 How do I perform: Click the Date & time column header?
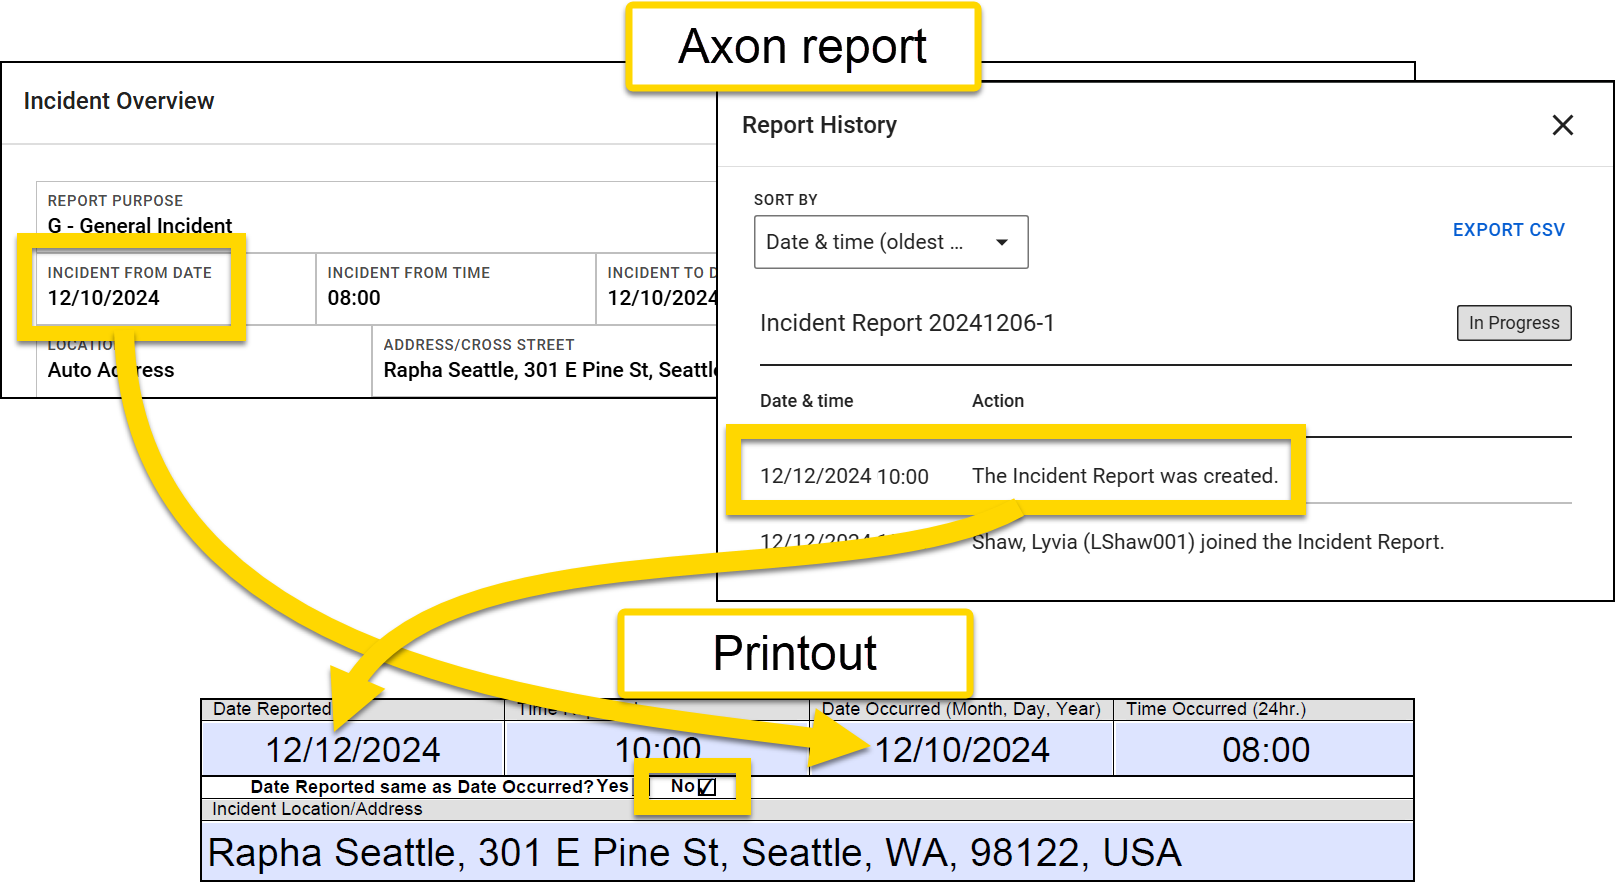[x=806, y=401]
